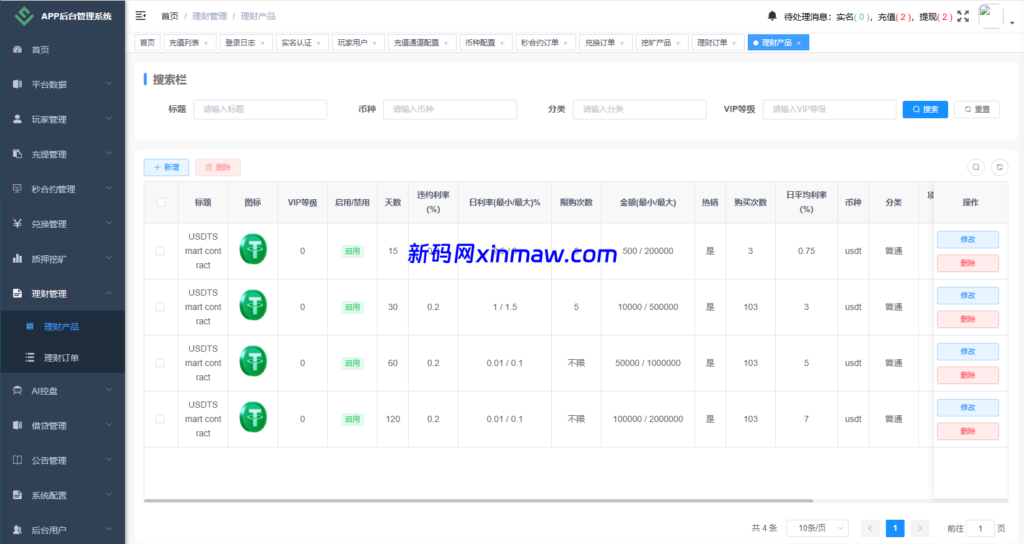Click the 借贷管理 sidebar icon
This screenshot has width=1024, height=544.
tap(18, 425)
